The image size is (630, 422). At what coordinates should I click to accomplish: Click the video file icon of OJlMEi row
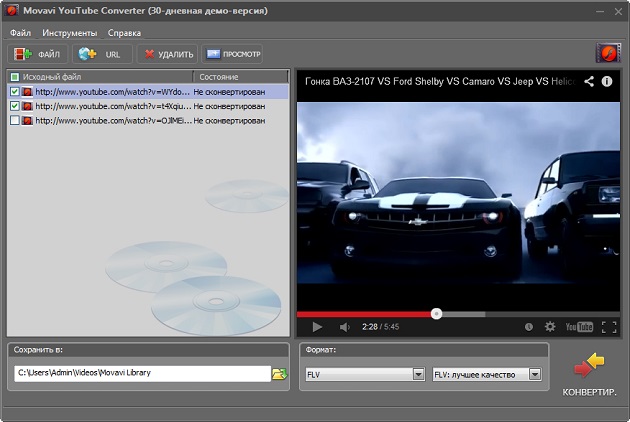(x=27, y=120)
